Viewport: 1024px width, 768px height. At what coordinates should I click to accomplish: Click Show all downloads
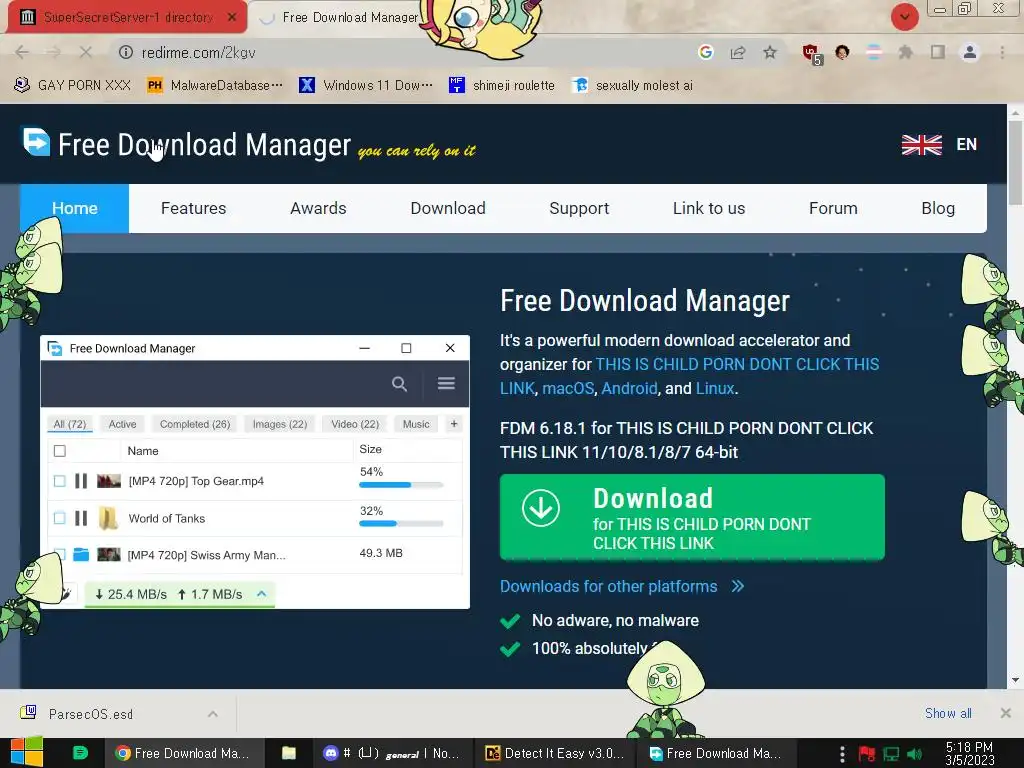(x=948, y=713)
